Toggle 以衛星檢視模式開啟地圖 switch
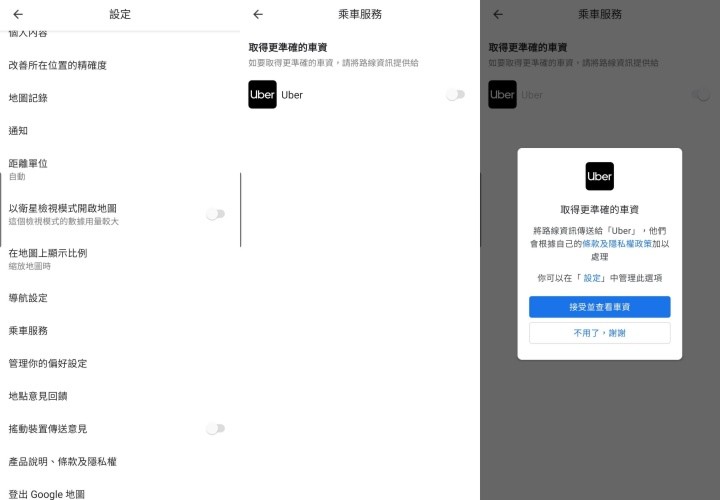The width and height of the screenshot is (720, 500). coord(215,214)
